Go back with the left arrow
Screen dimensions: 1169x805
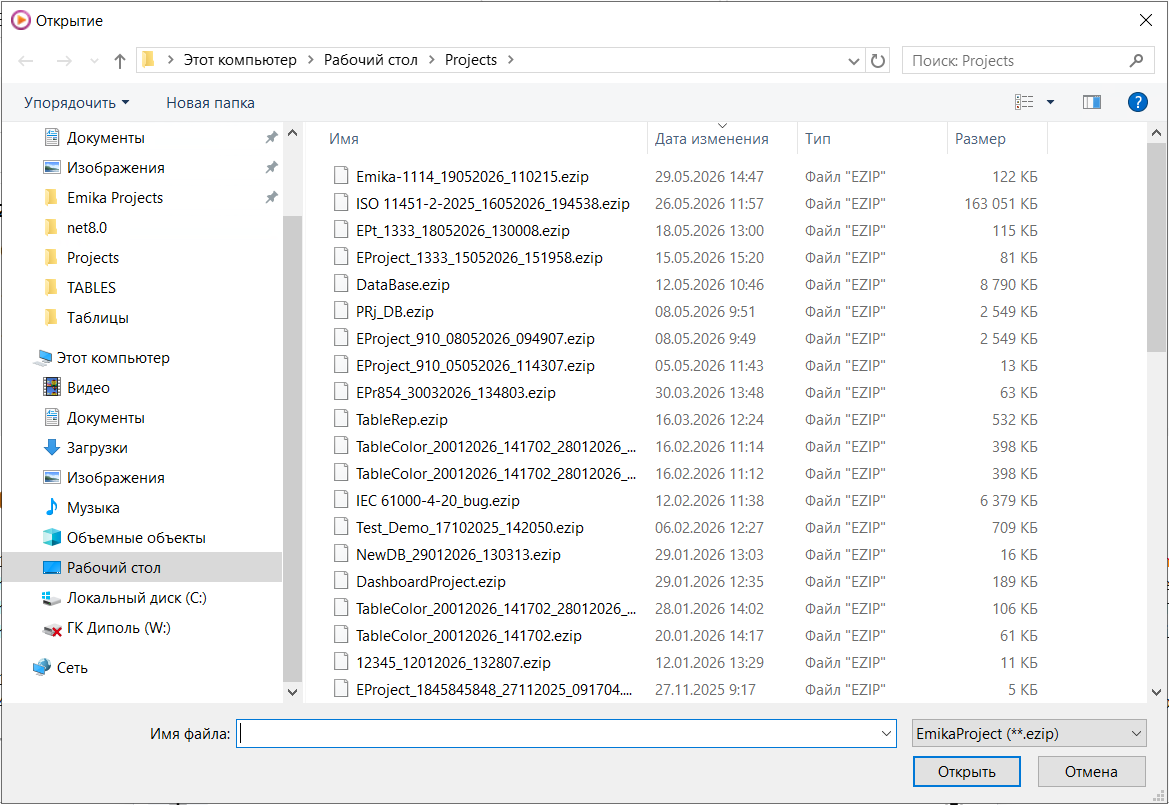(25, 61)
